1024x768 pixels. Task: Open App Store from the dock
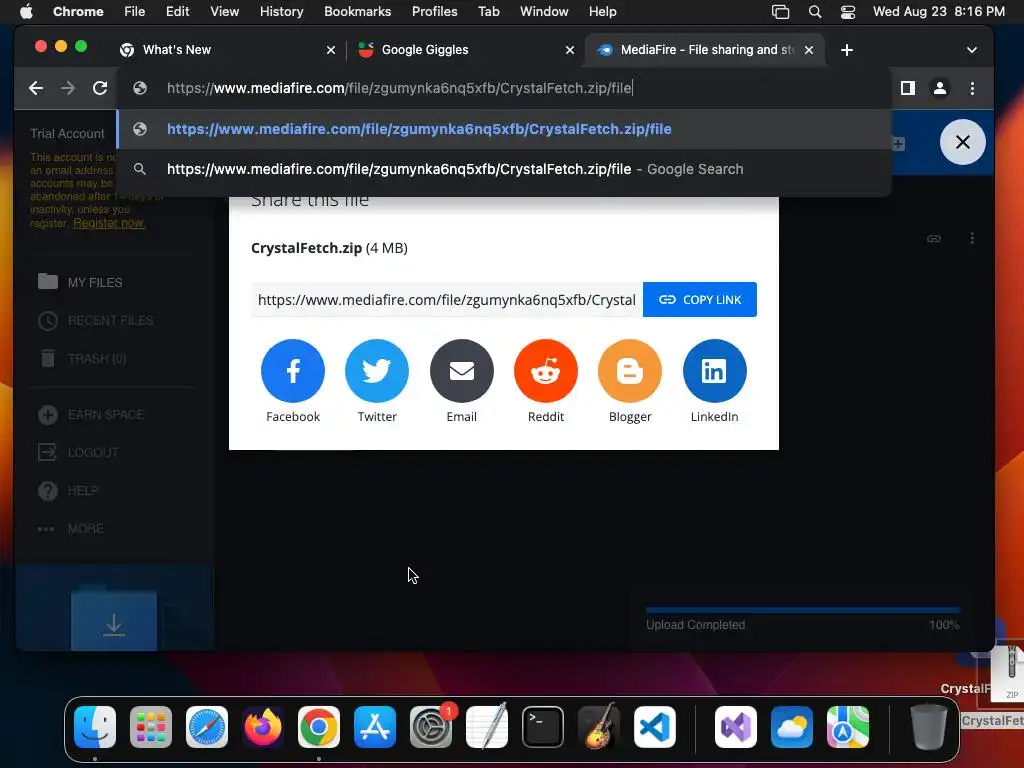[375, 727]
